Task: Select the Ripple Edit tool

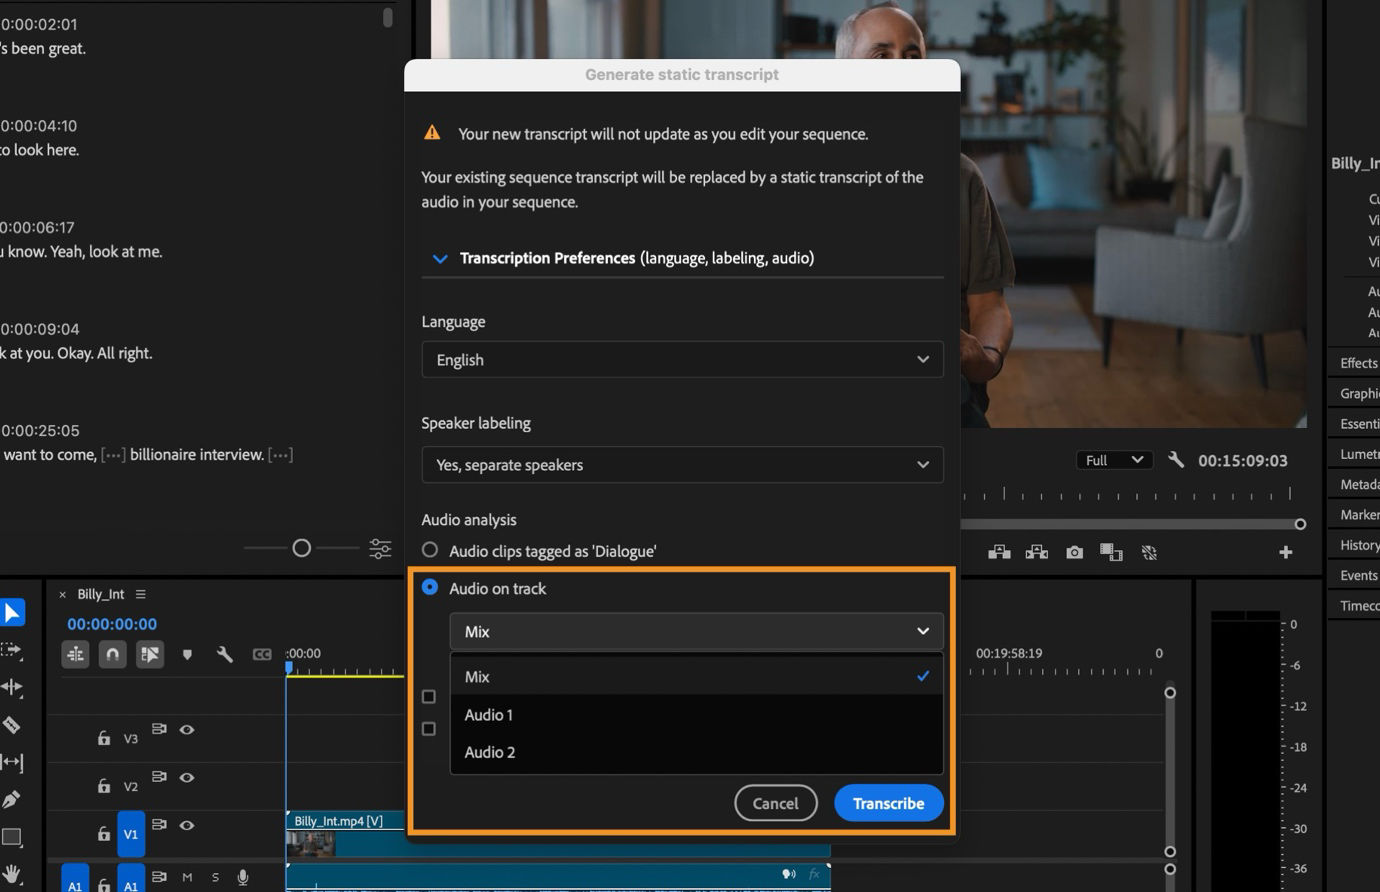Action: point(13,686)
